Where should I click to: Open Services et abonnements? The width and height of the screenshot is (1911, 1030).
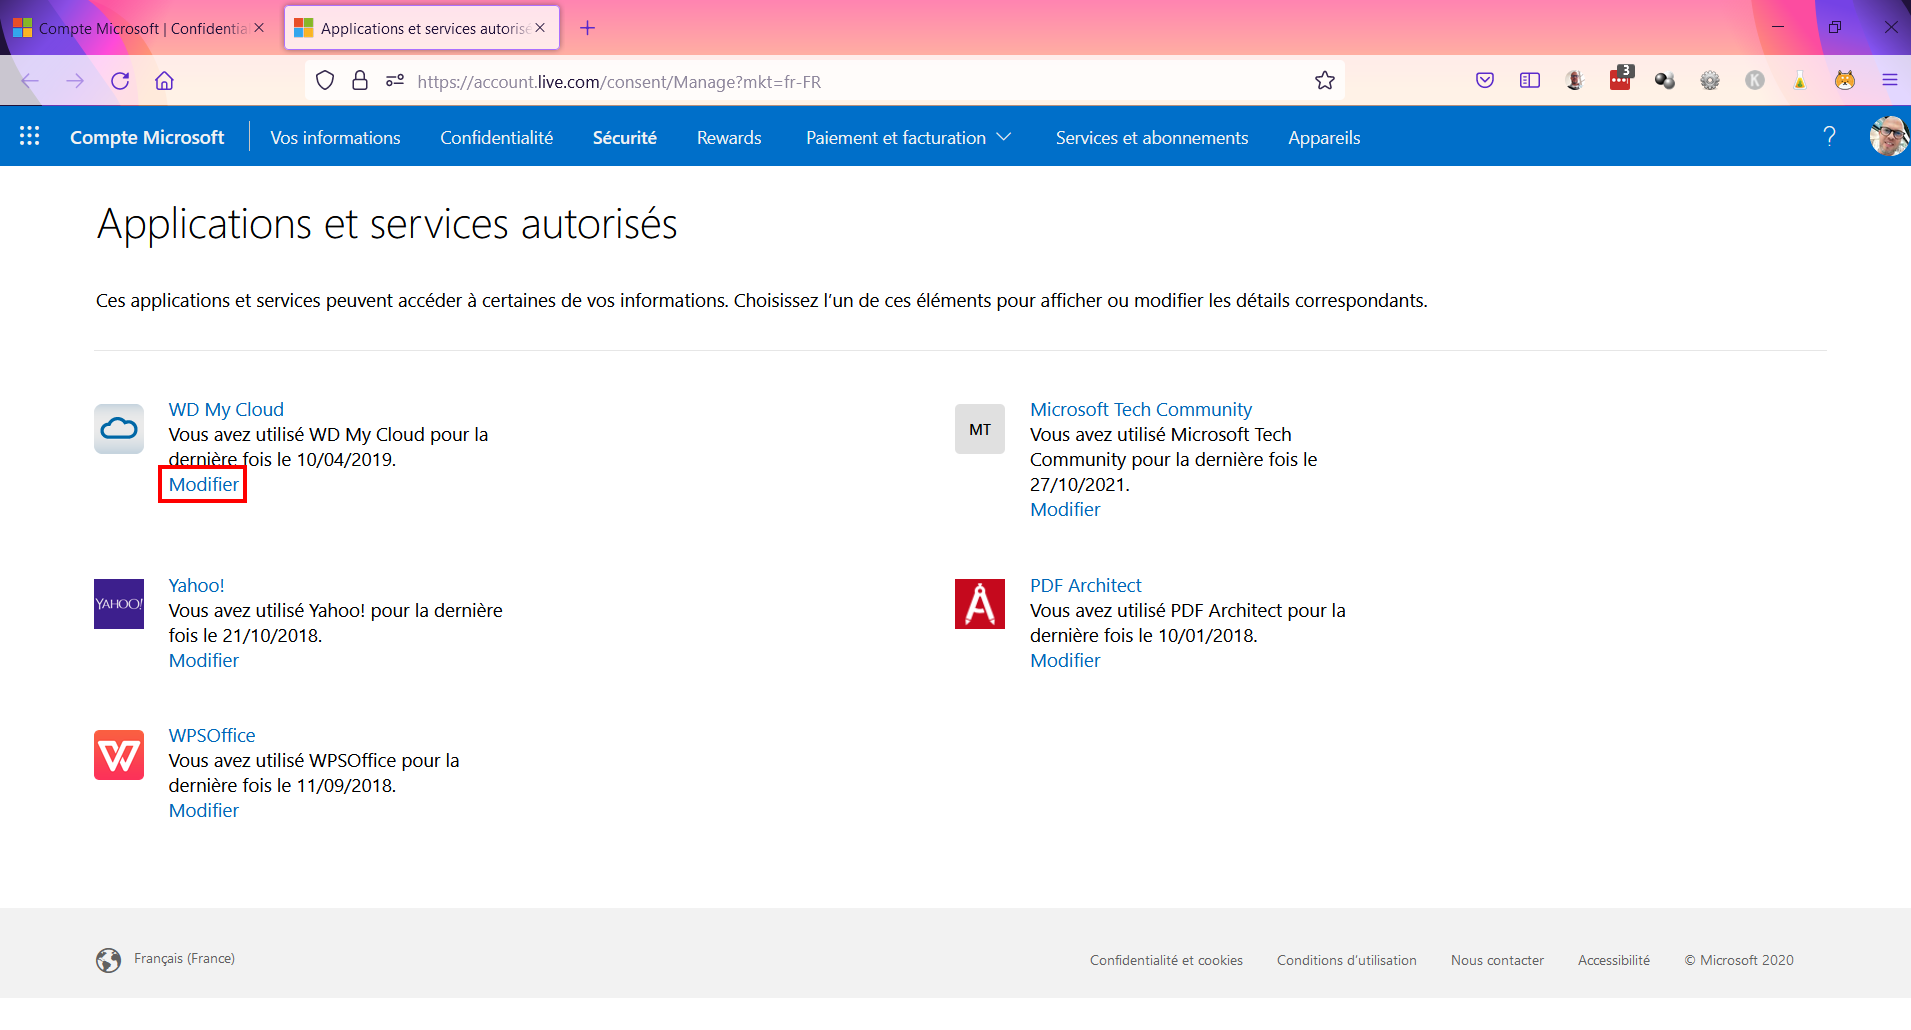pos(1152,138)
